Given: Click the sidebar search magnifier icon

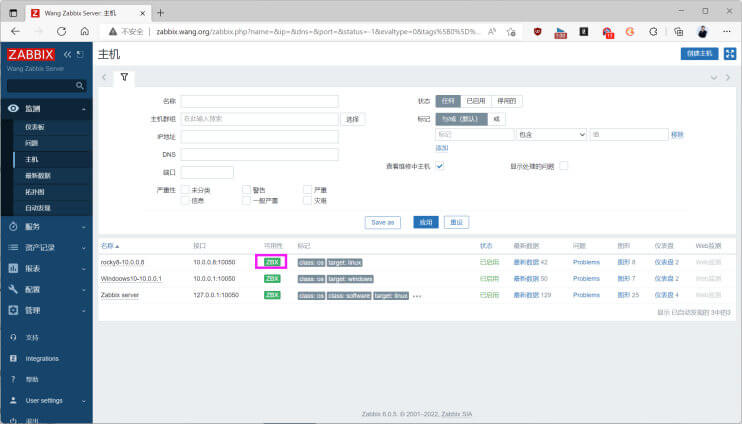Looking at the screenshot, I should pos(80,86).
